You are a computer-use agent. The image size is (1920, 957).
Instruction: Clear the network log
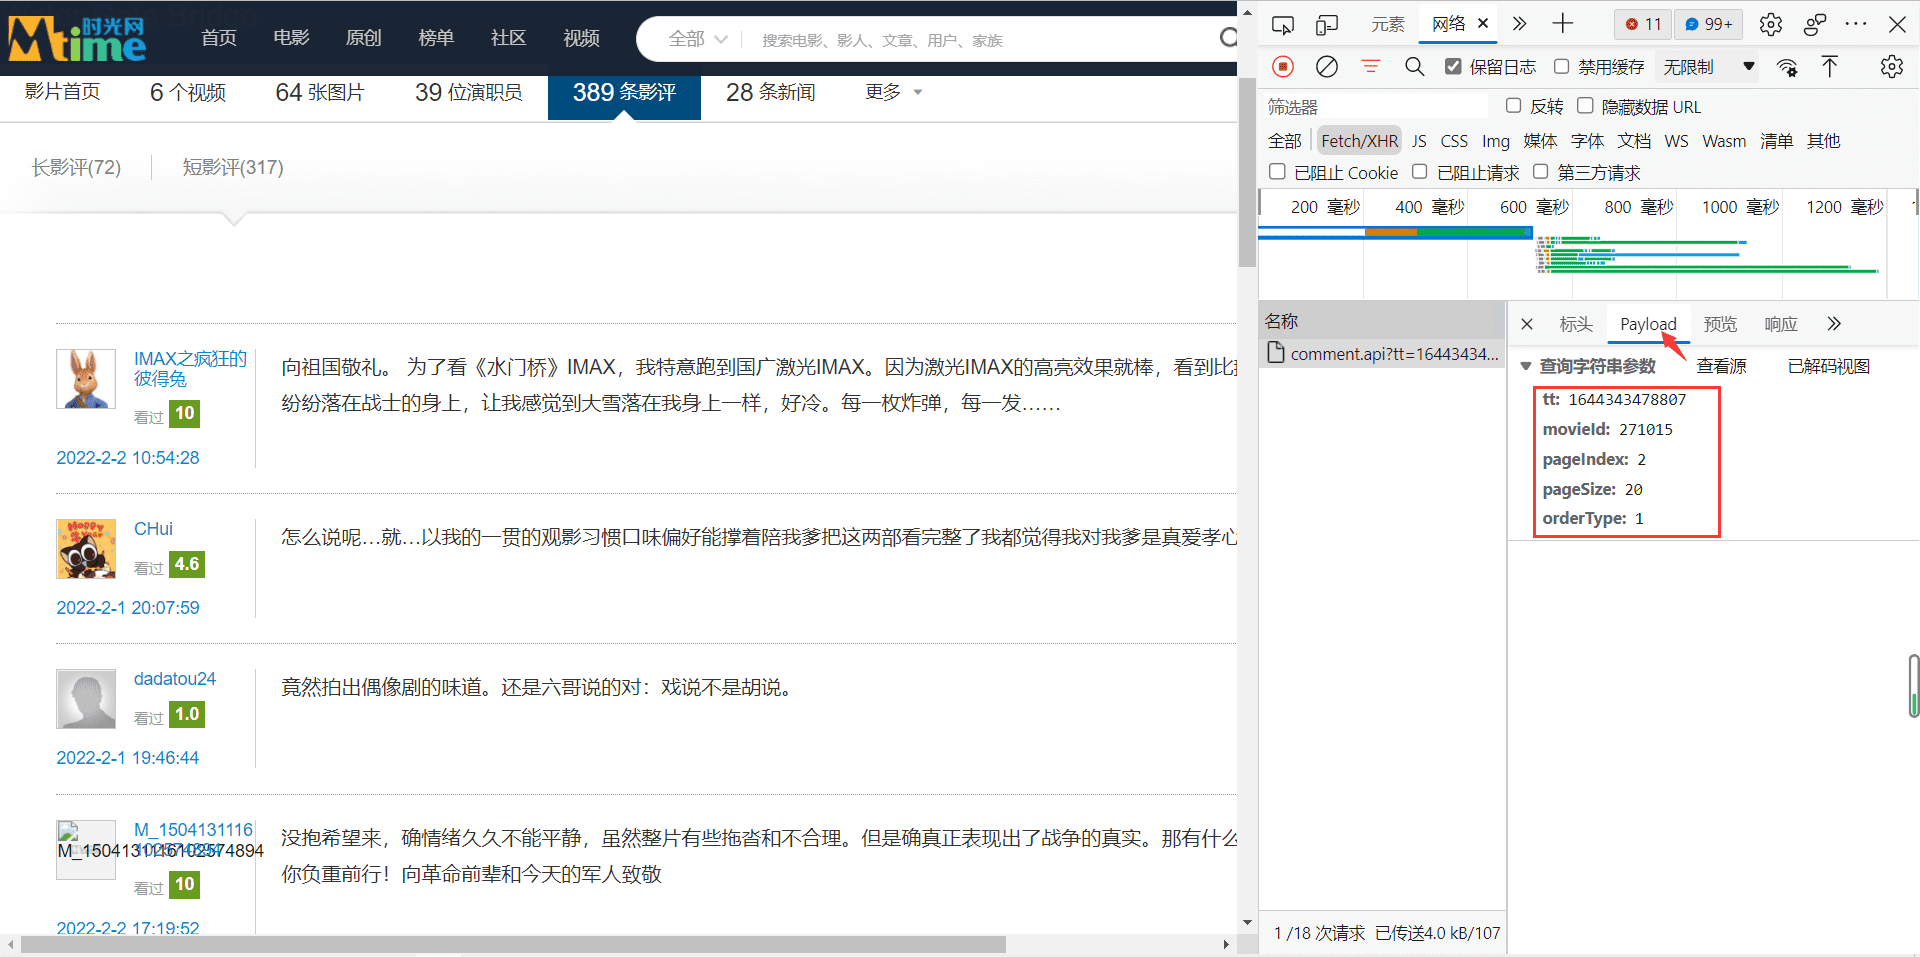1327,67
